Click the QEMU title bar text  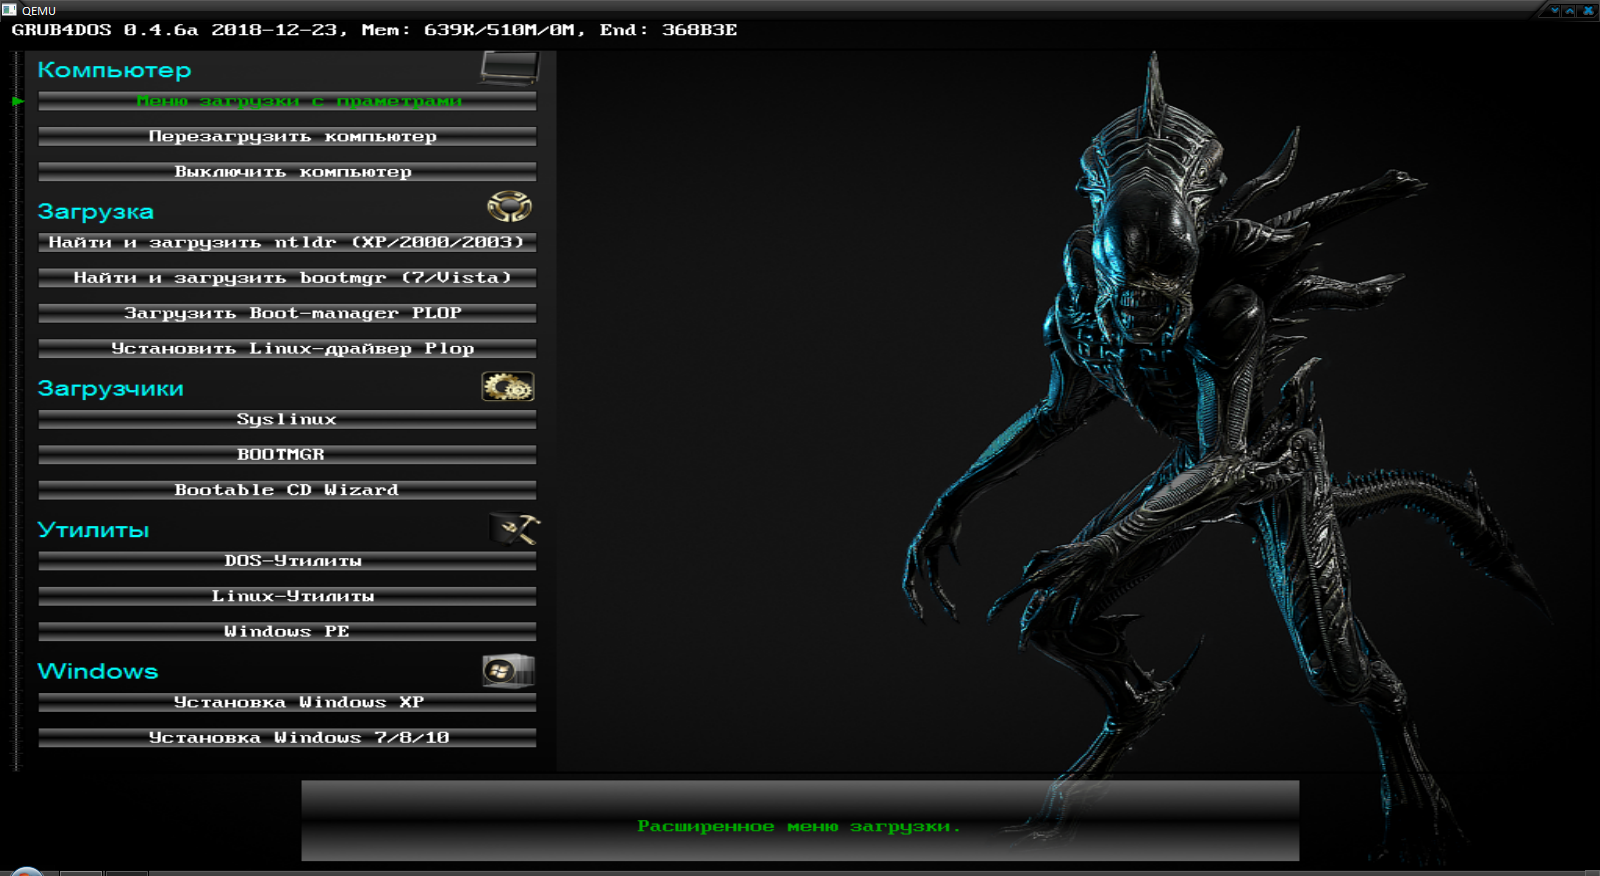click(x=39, y=10)
